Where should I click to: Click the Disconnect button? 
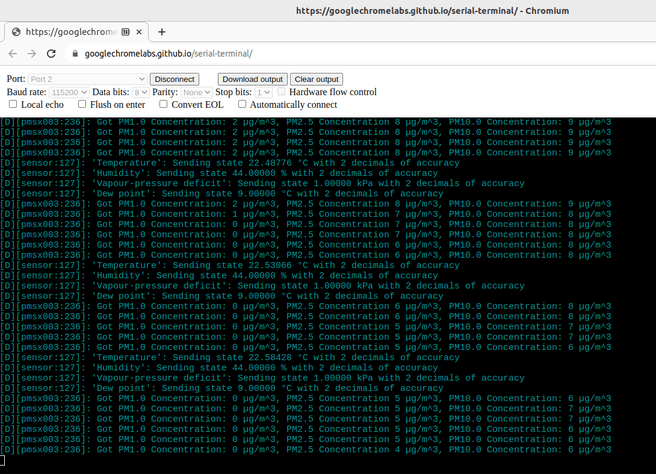tap(174, 79)
